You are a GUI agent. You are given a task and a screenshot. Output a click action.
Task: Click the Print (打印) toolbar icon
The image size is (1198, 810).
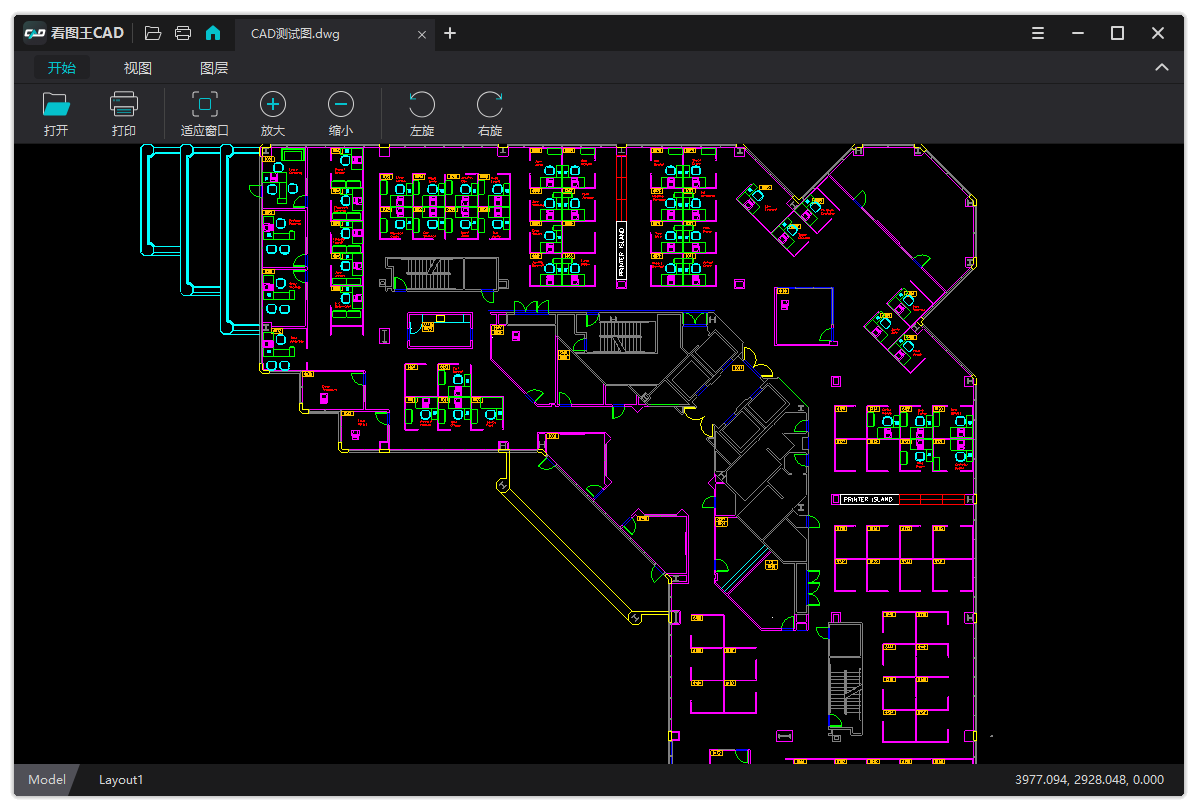click(x=124, y=104)
